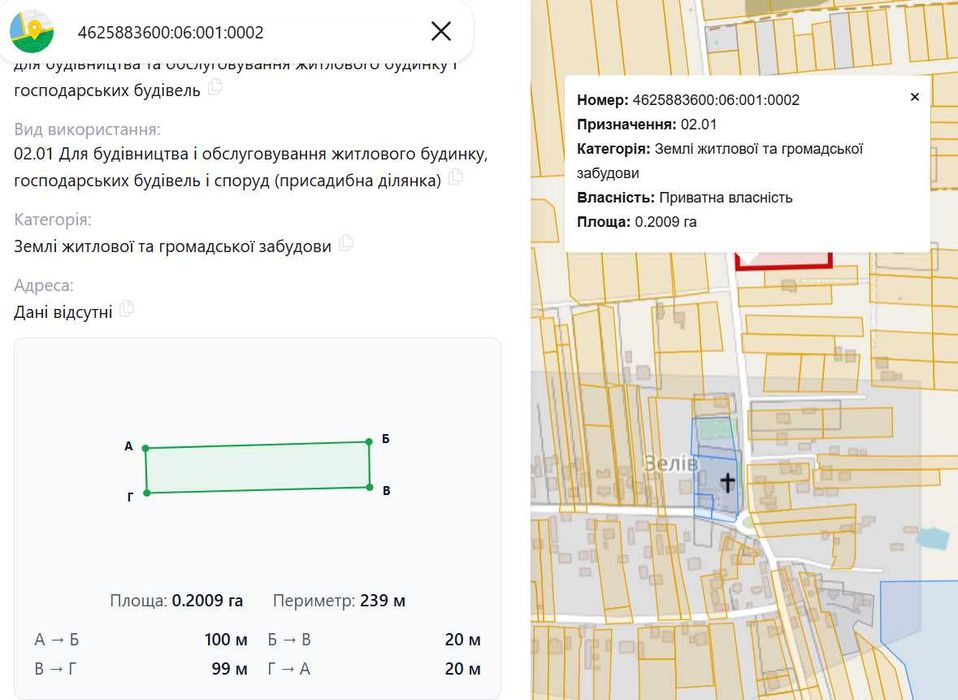Click the 'Категорія:' label in left panel
The width and height of the screenshot is (958, 700).
[x=53, y=220]
